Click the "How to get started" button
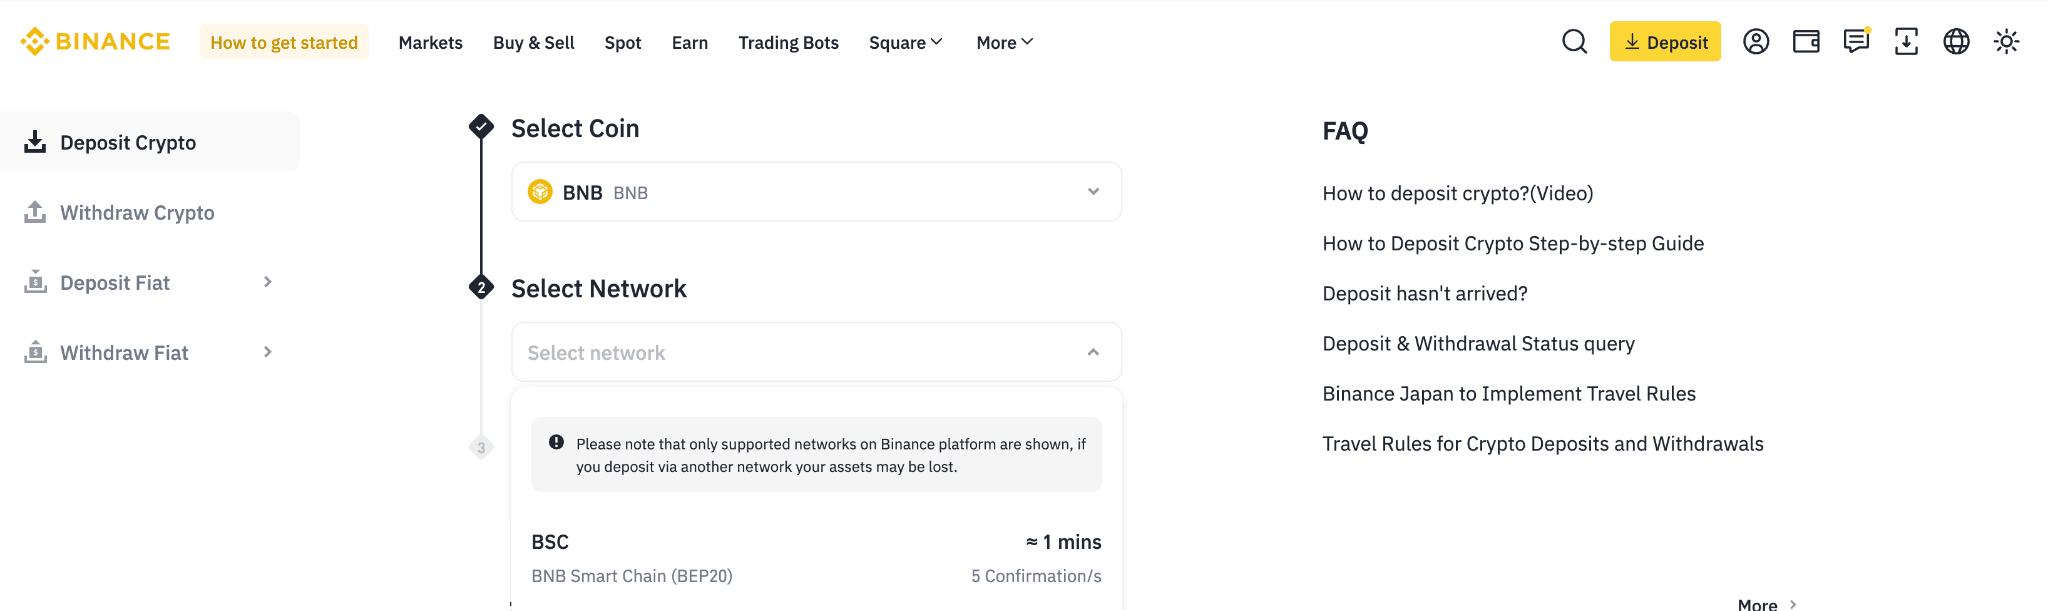2048x611 pixels. (284, 43)
